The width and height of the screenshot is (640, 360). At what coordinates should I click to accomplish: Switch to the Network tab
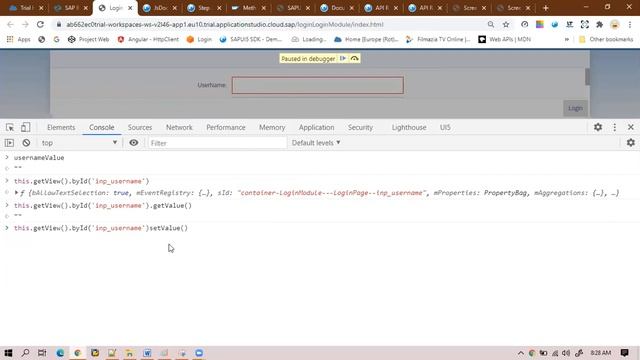[179, 127]
